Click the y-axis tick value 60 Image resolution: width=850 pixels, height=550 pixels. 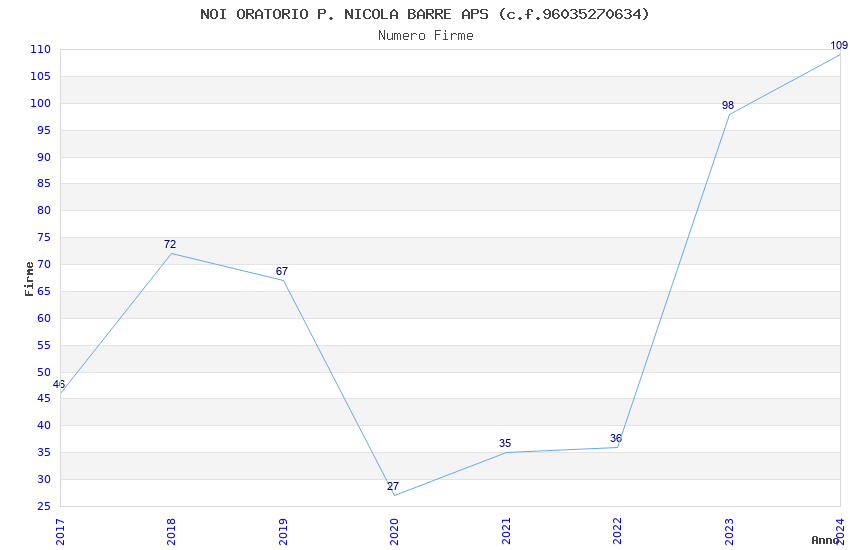coord(44,318)
